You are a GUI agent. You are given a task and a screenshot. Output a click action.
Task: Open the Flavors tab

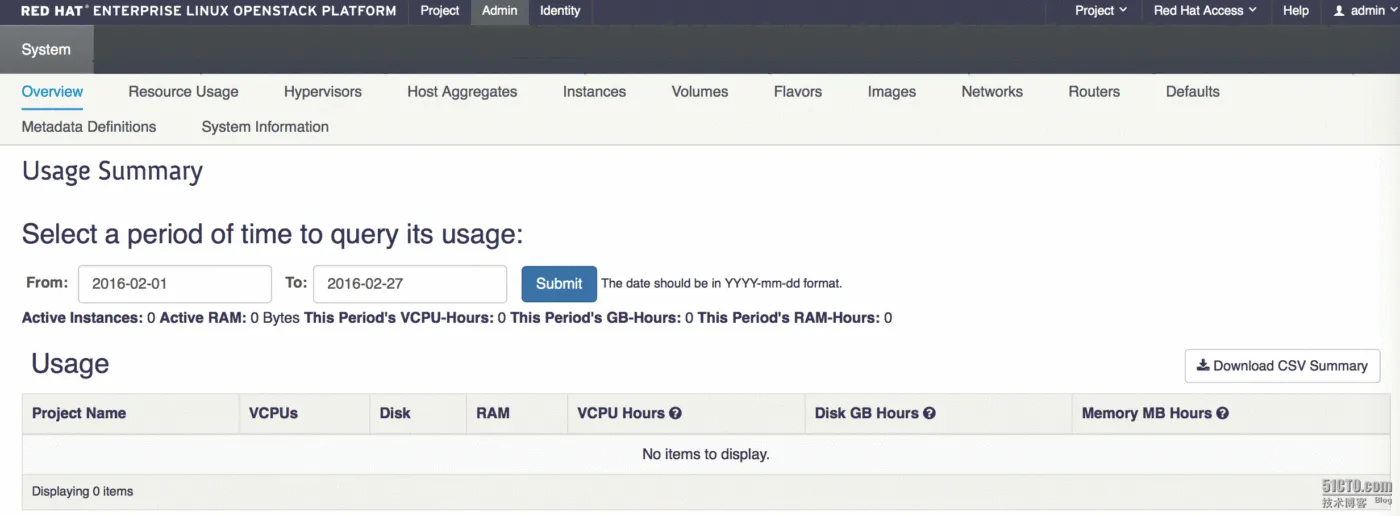click(798, 91)
